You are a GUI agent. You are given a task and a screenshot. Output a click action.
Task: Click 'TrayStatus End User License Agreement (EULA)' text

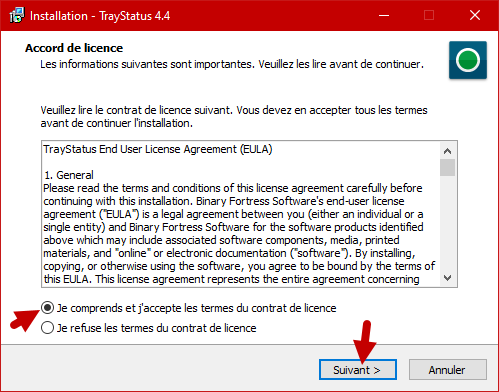pos(158,149)
